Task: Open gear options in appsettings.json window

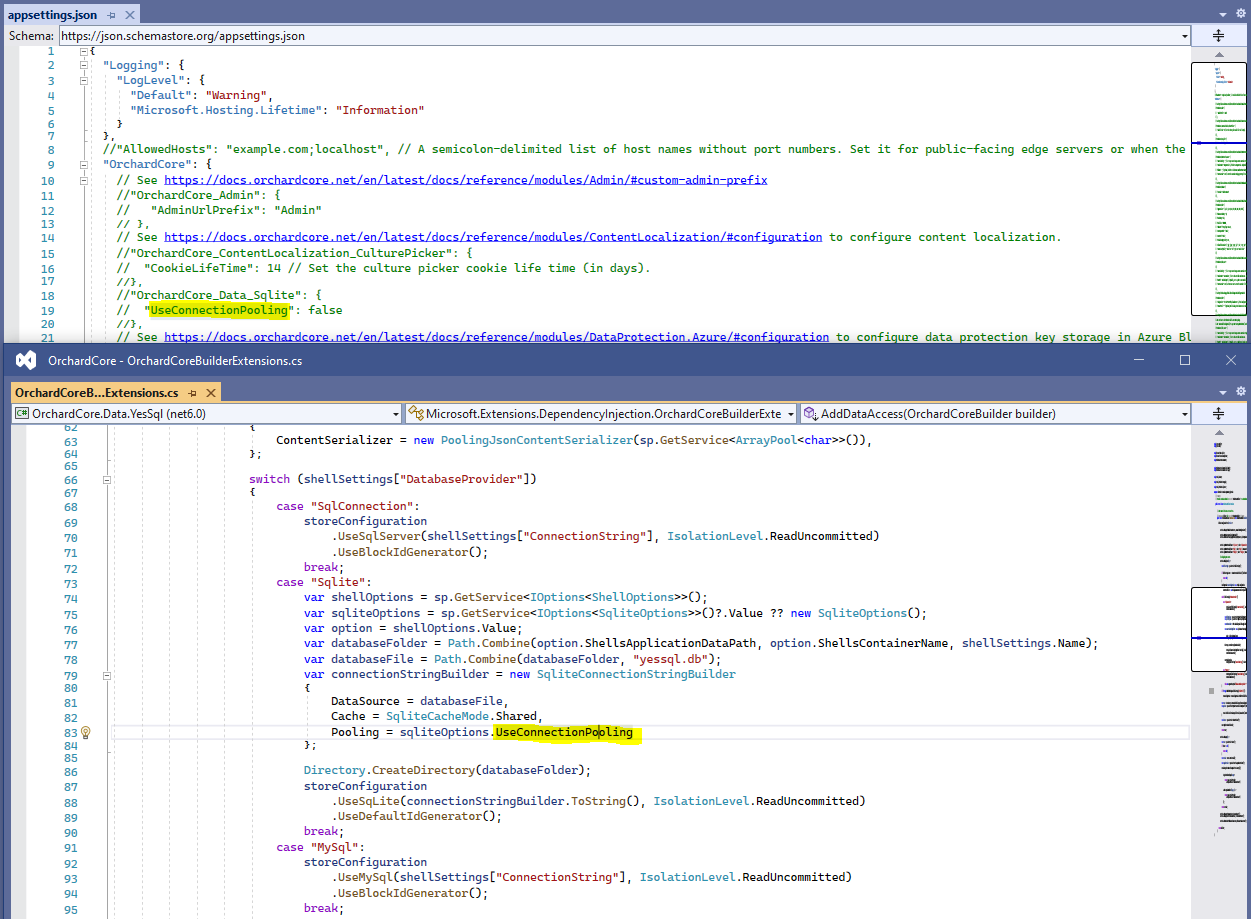Action: point(1241,14)
